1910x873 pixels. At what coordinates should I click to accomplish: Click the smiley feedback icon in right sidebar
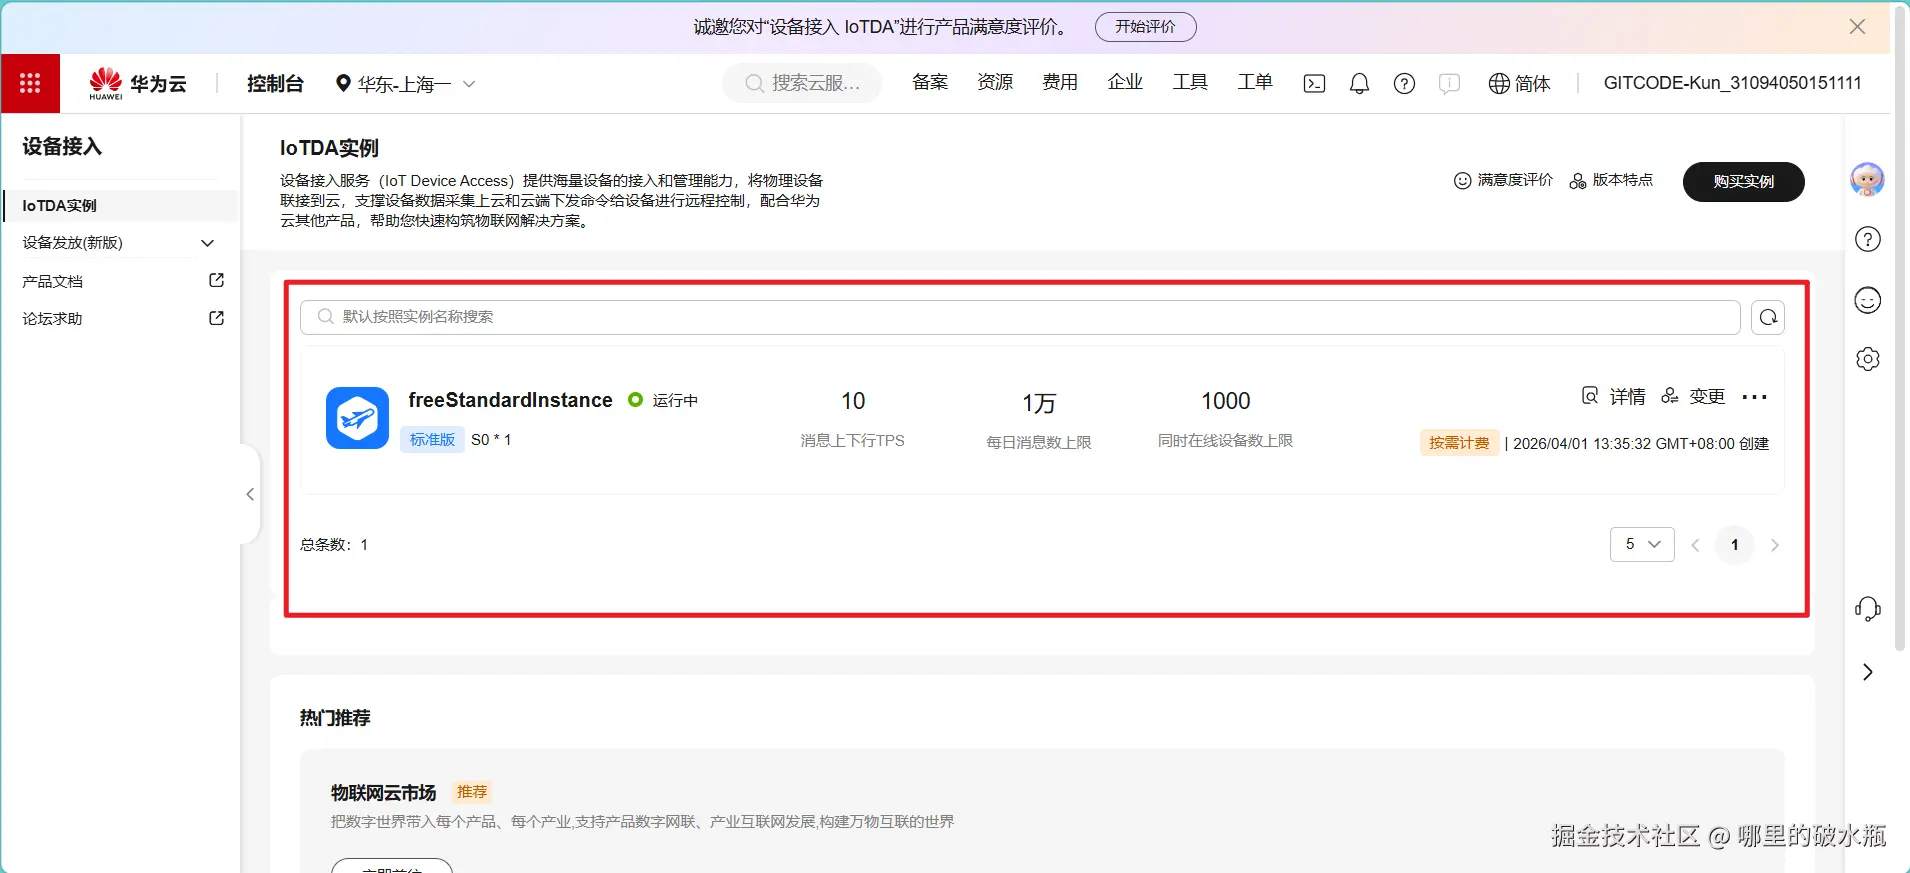point(1867,300)
